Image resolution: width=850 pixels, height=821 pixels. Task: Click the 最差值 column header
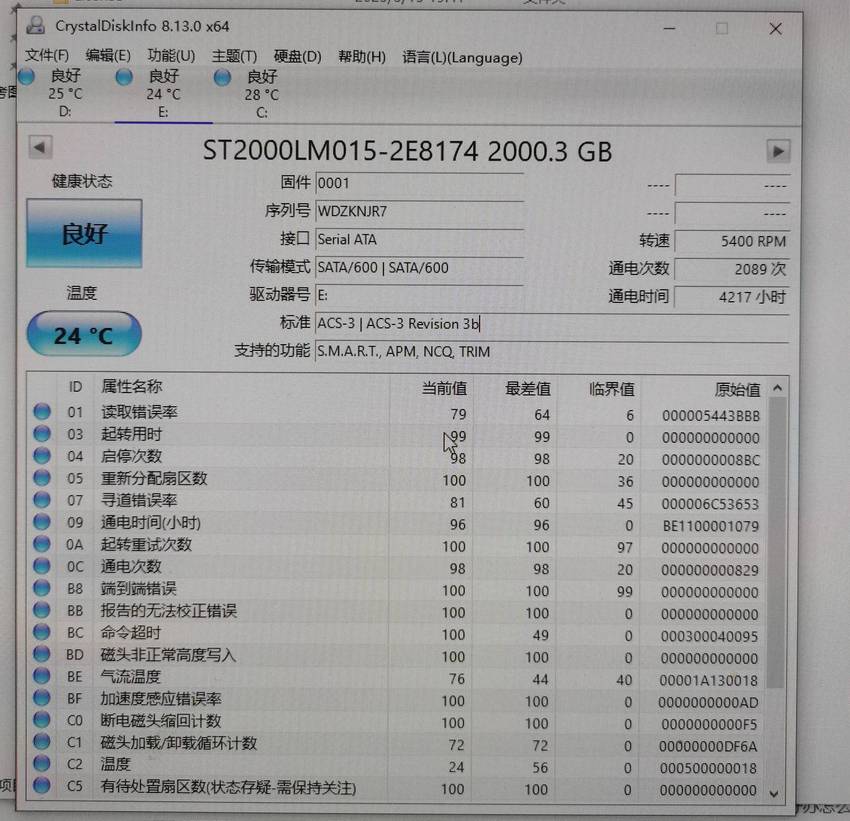click(x=528, y=389)
